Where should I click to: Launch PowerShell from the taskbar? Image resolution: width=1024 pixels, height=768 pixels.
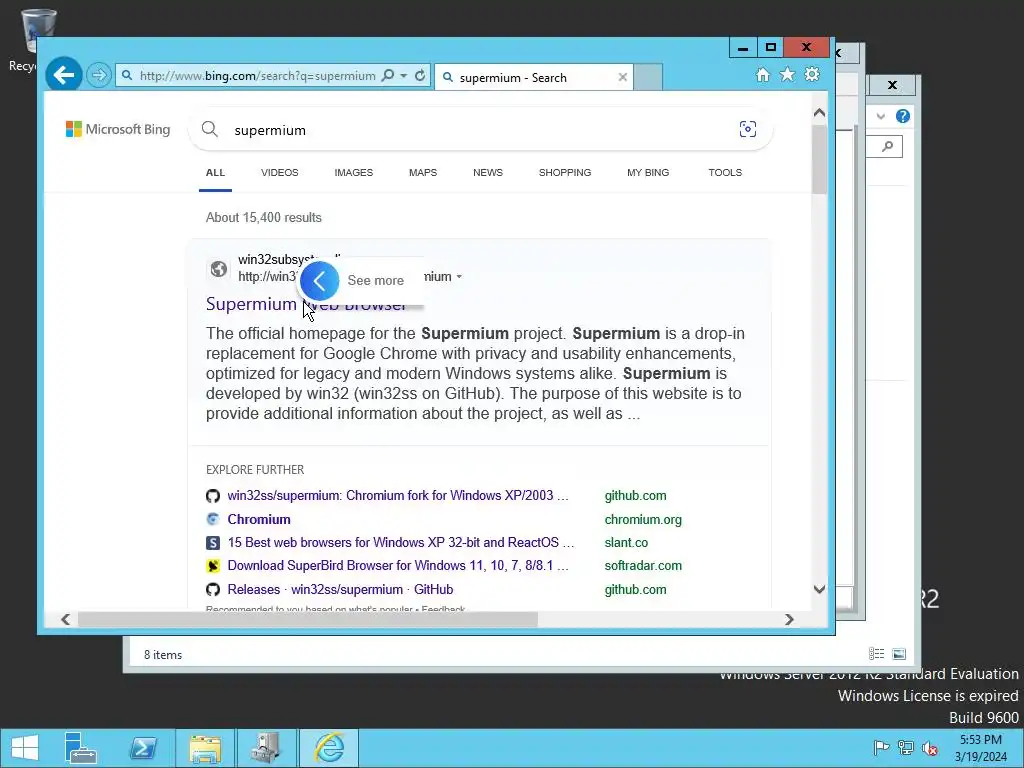143,748
